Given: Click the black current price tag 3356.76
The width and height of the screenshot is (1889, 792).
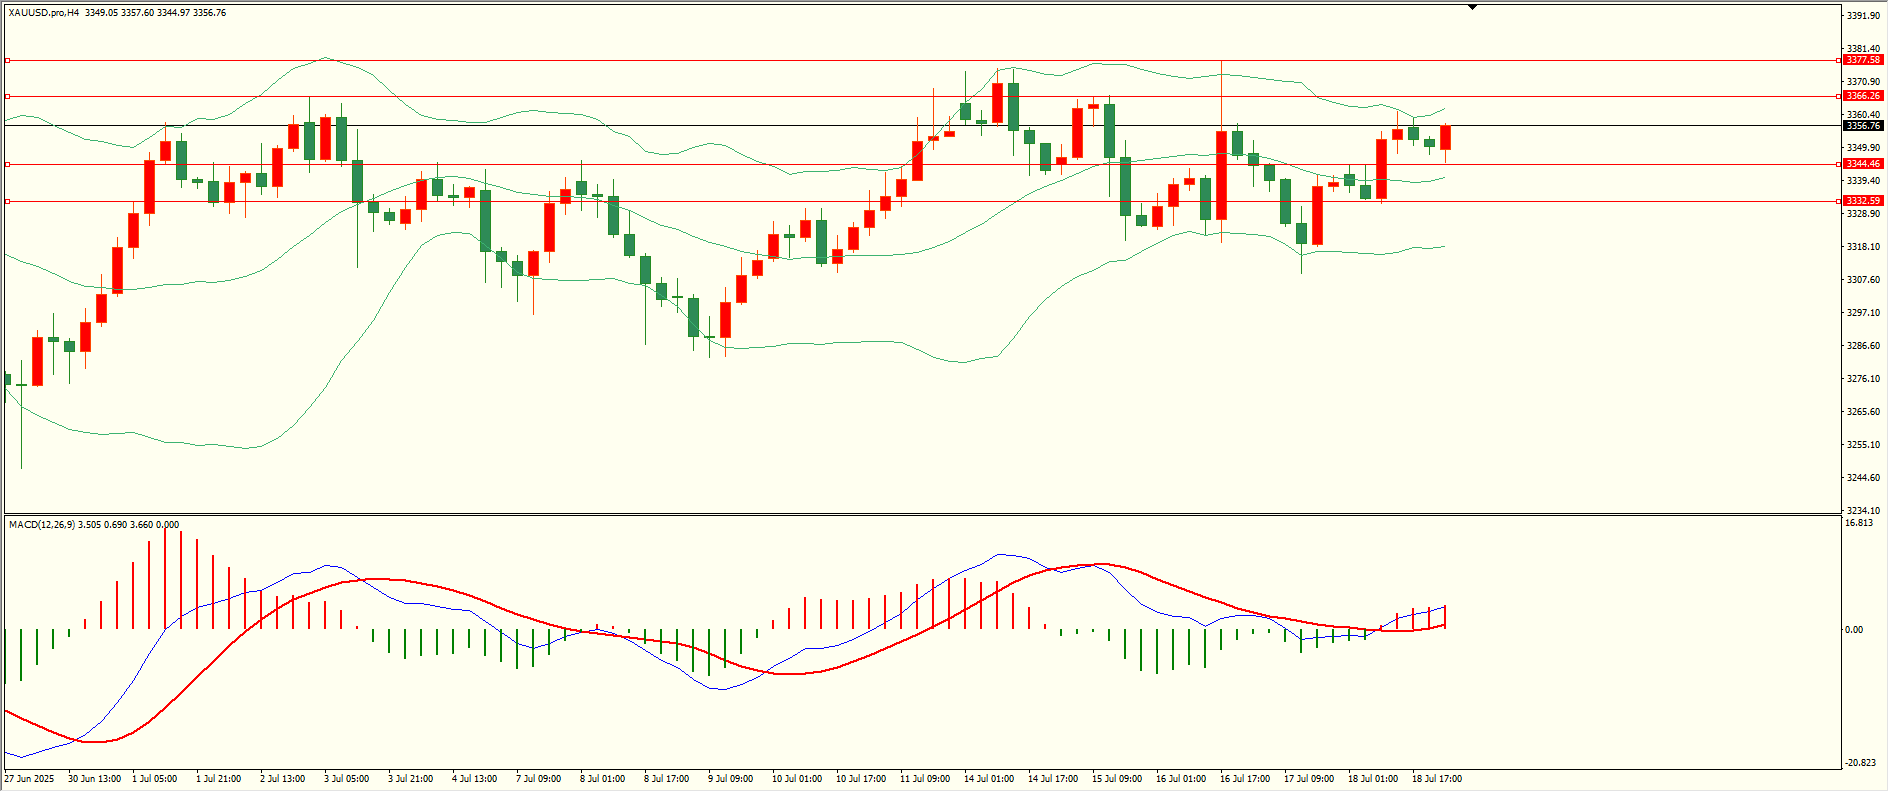Looking at the screenshot, I should (1863, 126).
